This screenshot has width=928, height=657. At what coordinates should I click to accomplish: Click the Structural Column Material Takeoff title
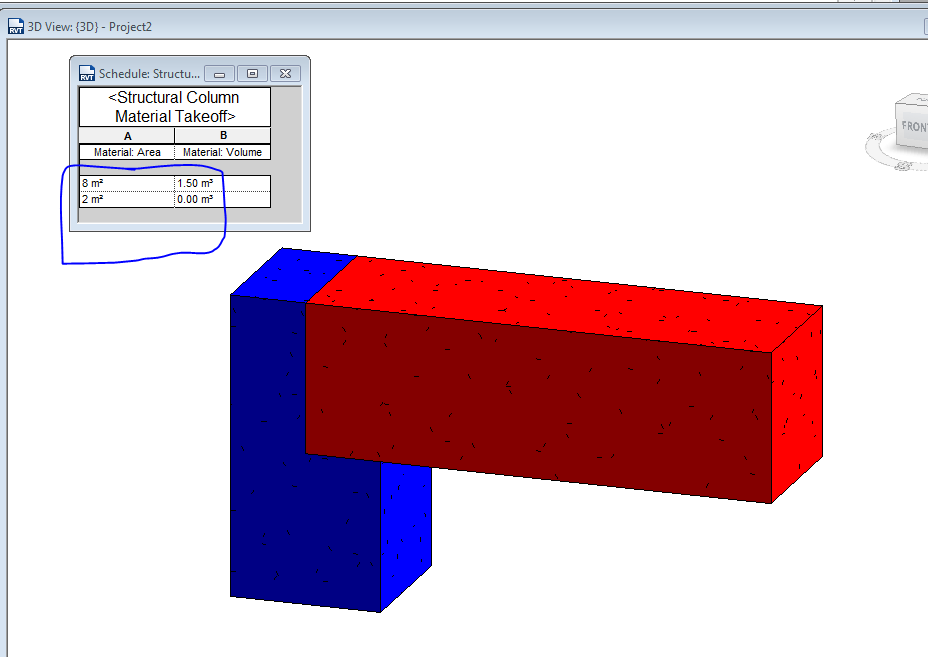pyautogui.click(x=173, y=105)
